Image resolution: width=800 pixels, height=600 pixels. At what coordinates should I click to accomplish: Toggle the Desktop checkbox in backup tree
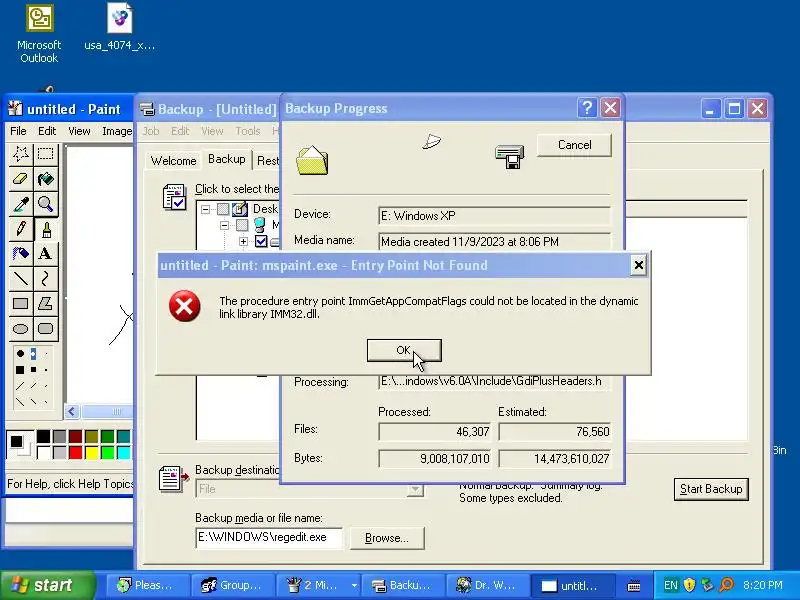pyautogui.click(x=223, y=209)
